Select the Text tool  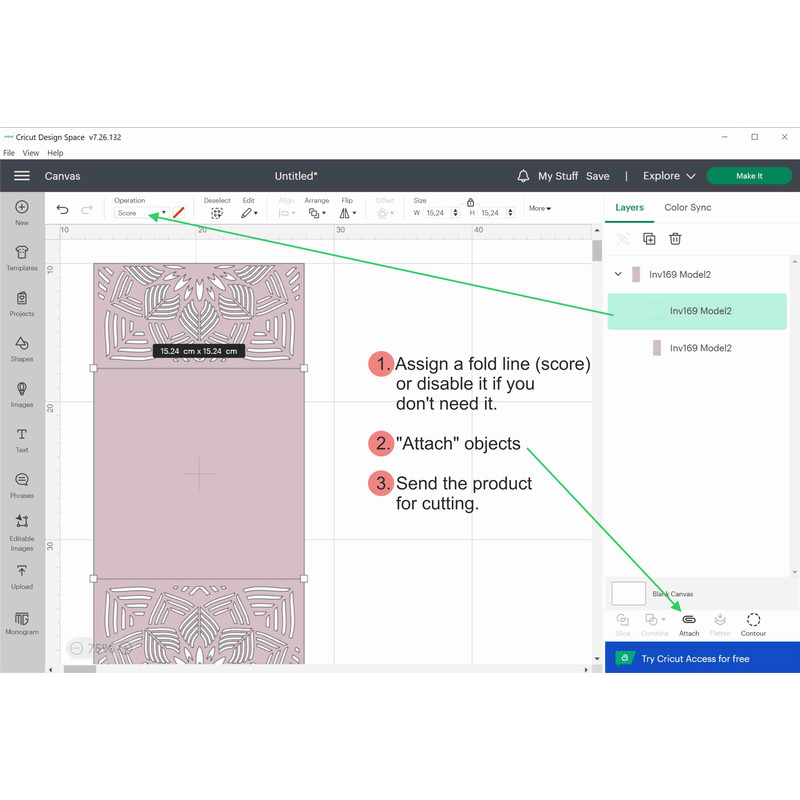pos(21,439)
